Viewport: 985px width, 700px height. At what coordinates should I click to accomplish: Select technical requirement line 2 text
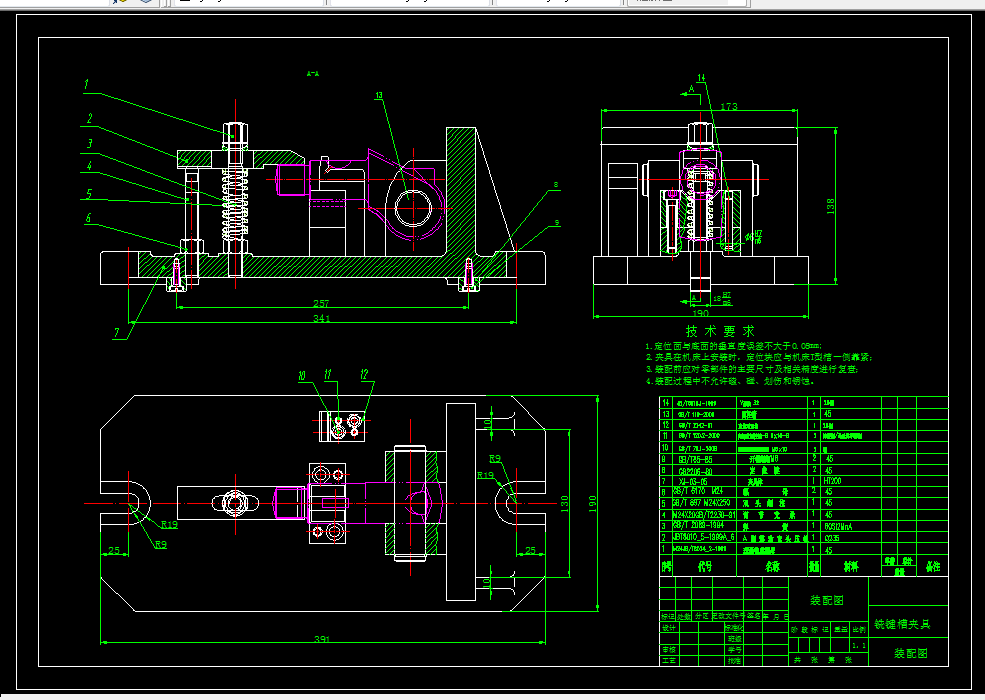[758, 357]
